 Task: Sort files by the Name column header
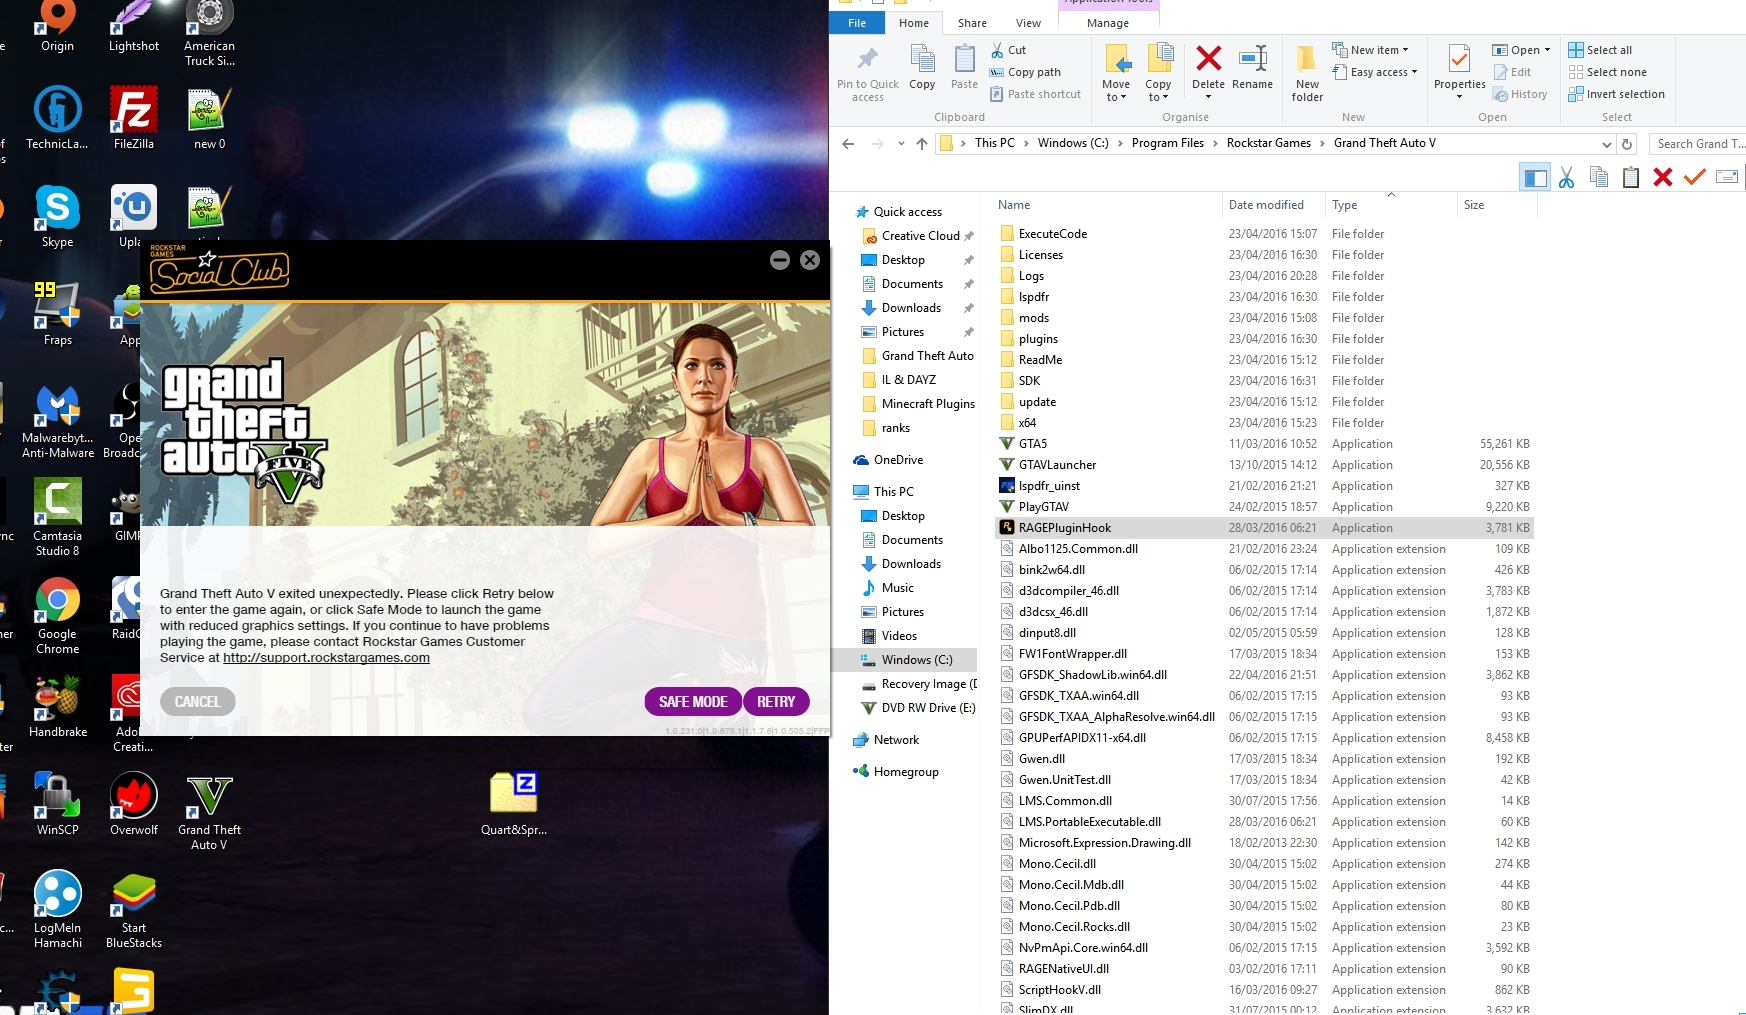pyautogui.click(x=1014, y=205)
